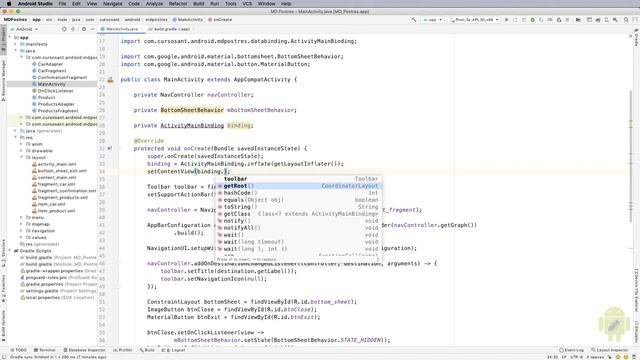Switch to MainActivity.java editor tab
This screenshot has width=640, height=360.
(121, 29)
